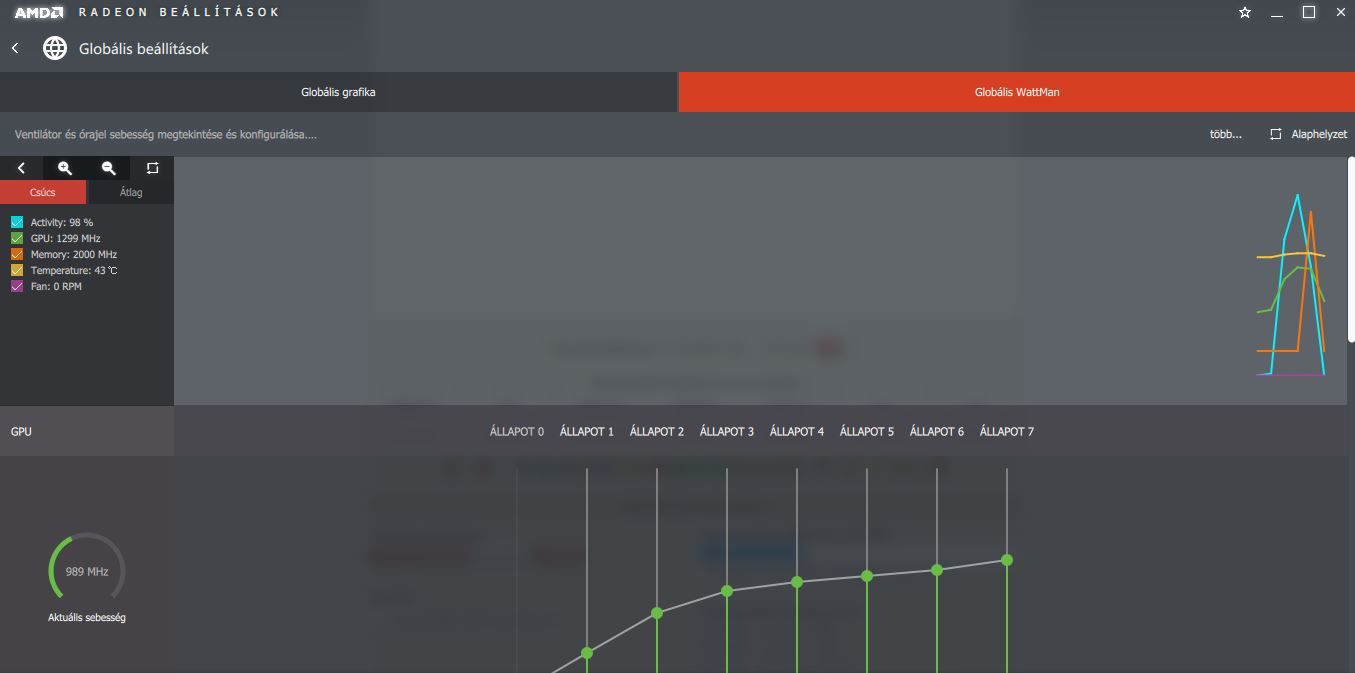Zoom out on the histogram
The image size is (1355, 673).
click(109, 168)
